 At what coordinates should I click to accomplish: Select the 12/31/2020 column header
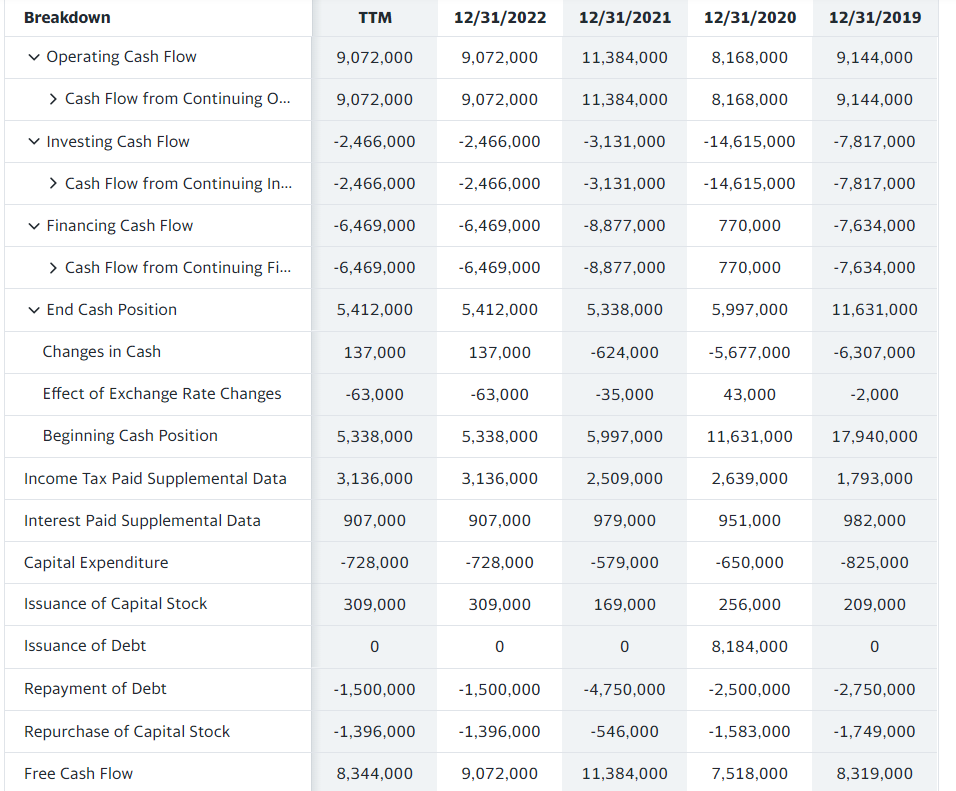click(750, 18)
